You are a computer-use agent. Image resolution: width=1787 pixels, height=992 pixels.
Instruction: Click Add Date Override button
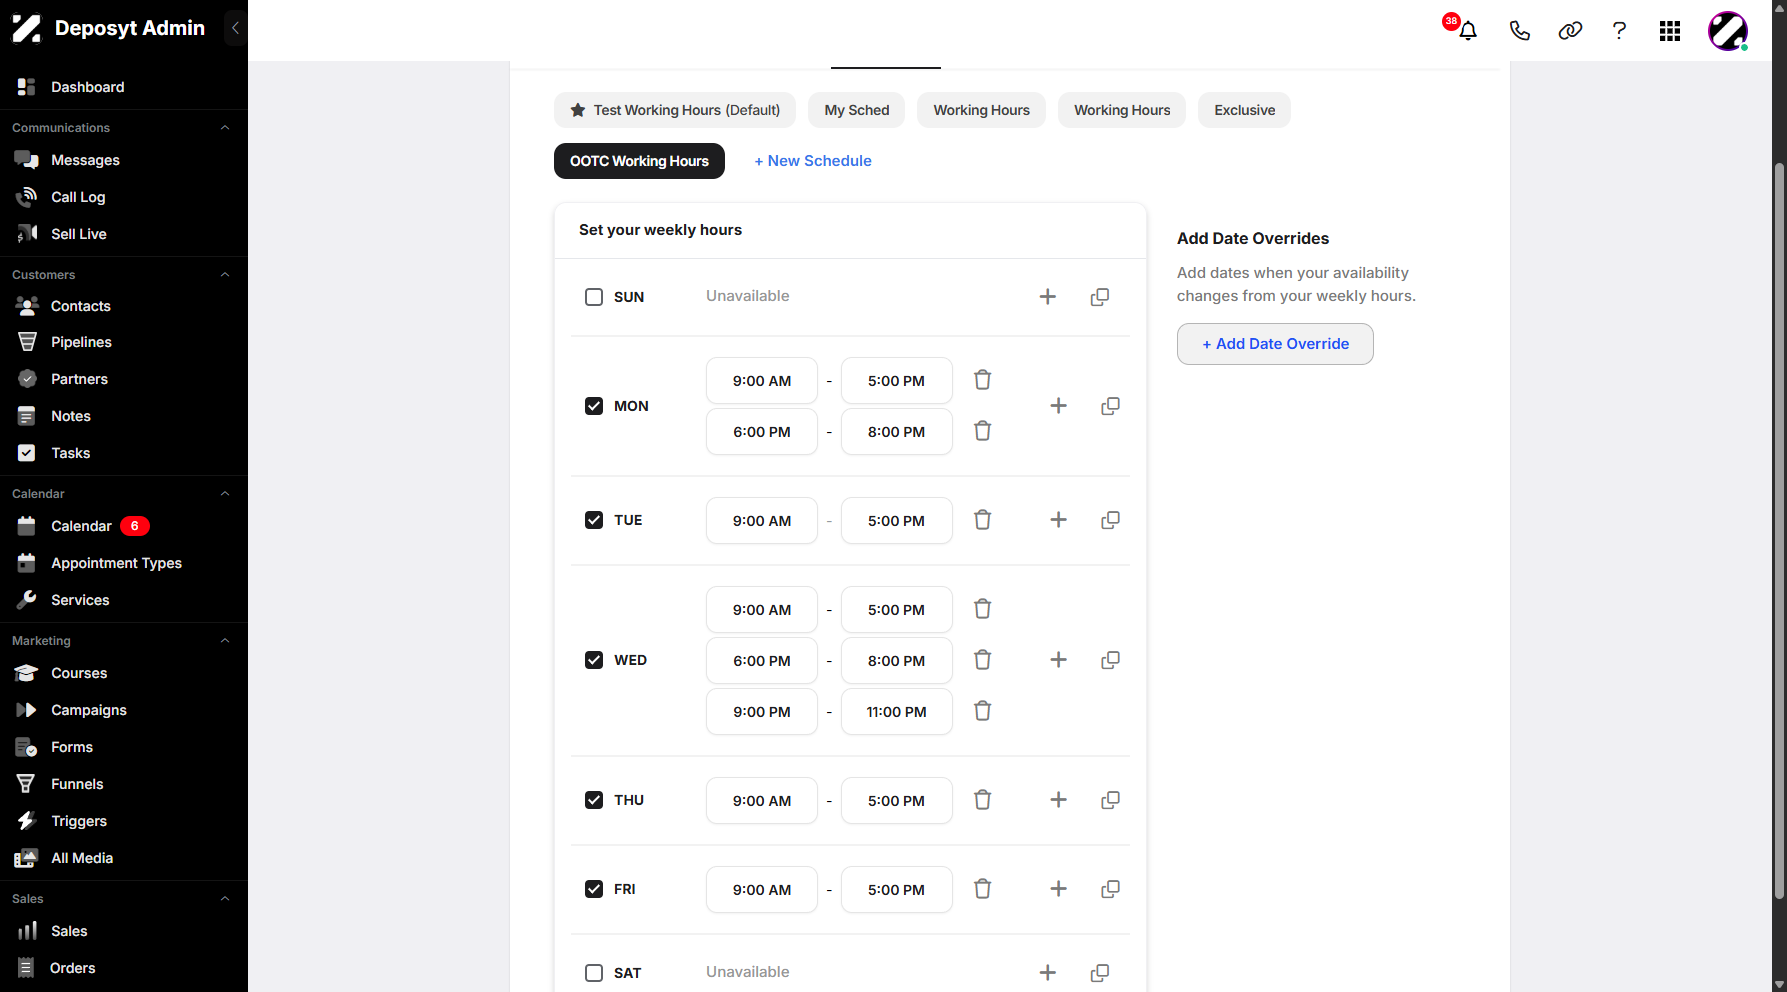[x=1275, y=344]
